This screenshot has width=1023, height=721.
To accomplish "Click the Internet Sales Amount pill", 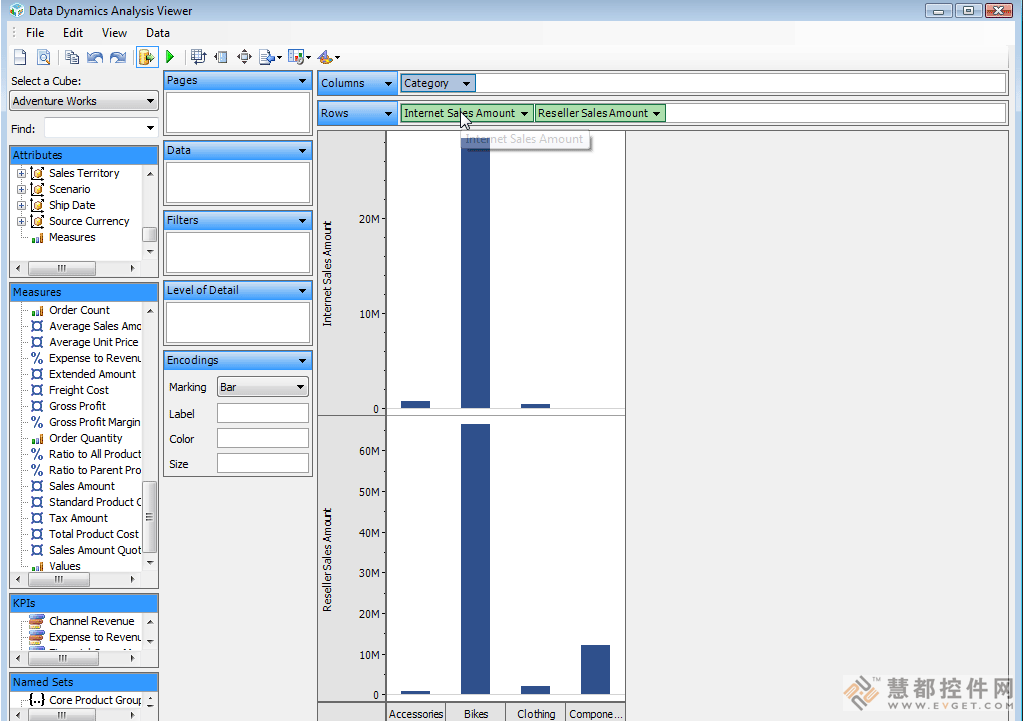I will [x=466, y=114].
